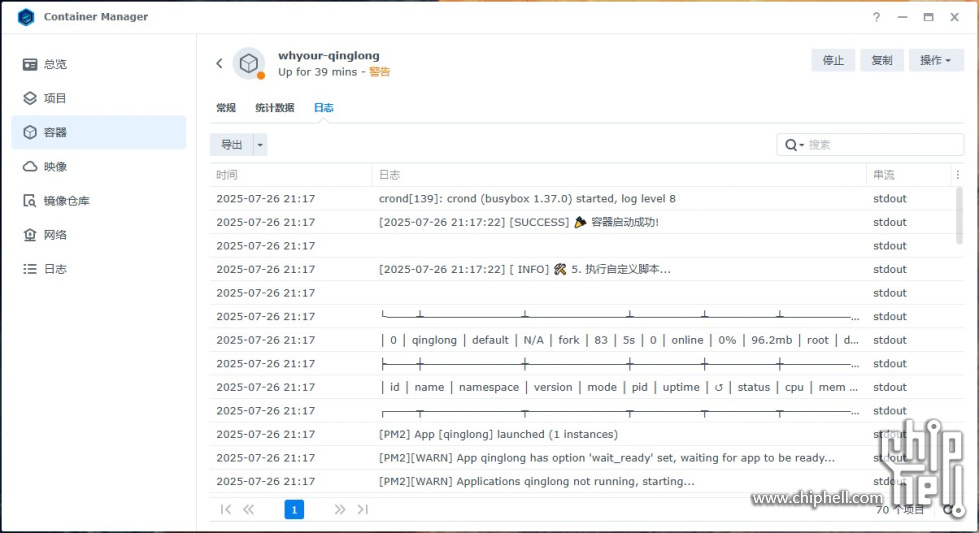Image resolution: width=979 pixels, height=533 pixels.
Task: Open the column options three-dot menu
Action: tap(958, 175)
